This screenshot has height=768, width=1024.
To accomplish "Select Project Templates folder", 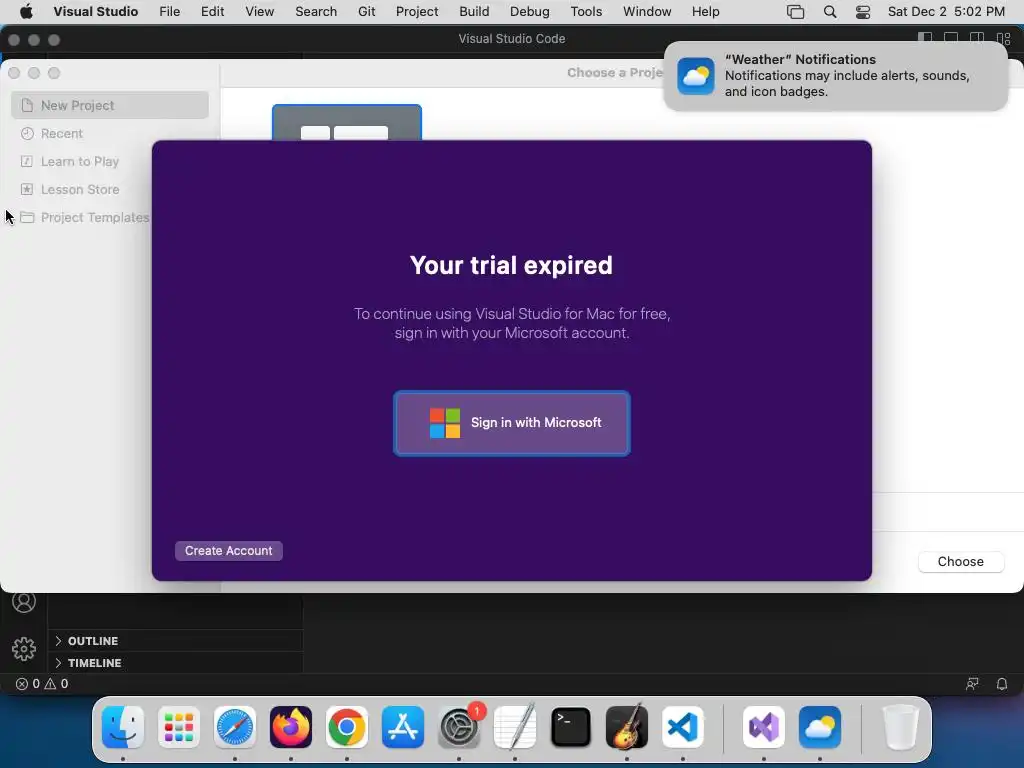I will pyautogui.click(x=85, y=217).
